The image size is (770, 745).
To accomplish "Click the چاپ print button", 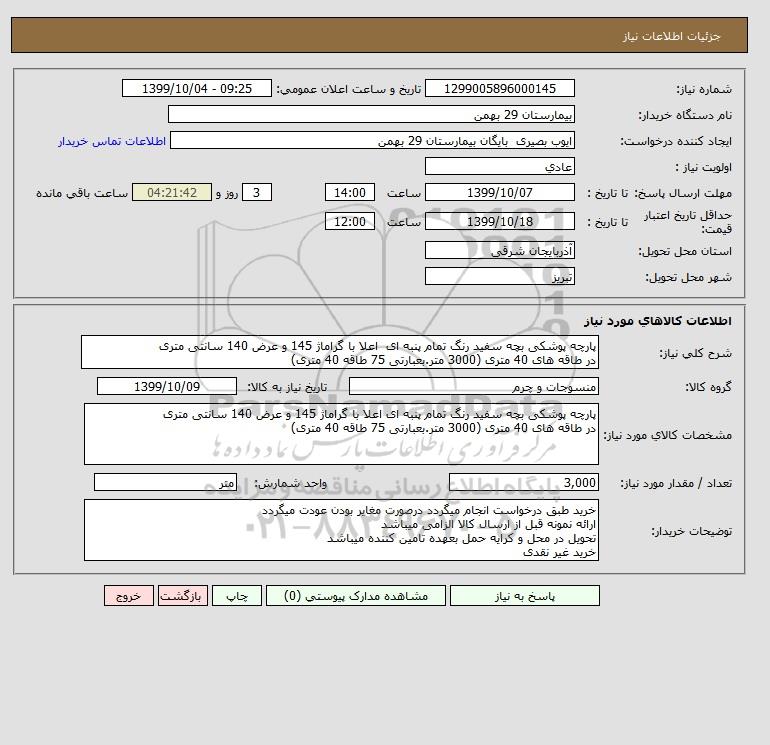I will coord(237,595).
